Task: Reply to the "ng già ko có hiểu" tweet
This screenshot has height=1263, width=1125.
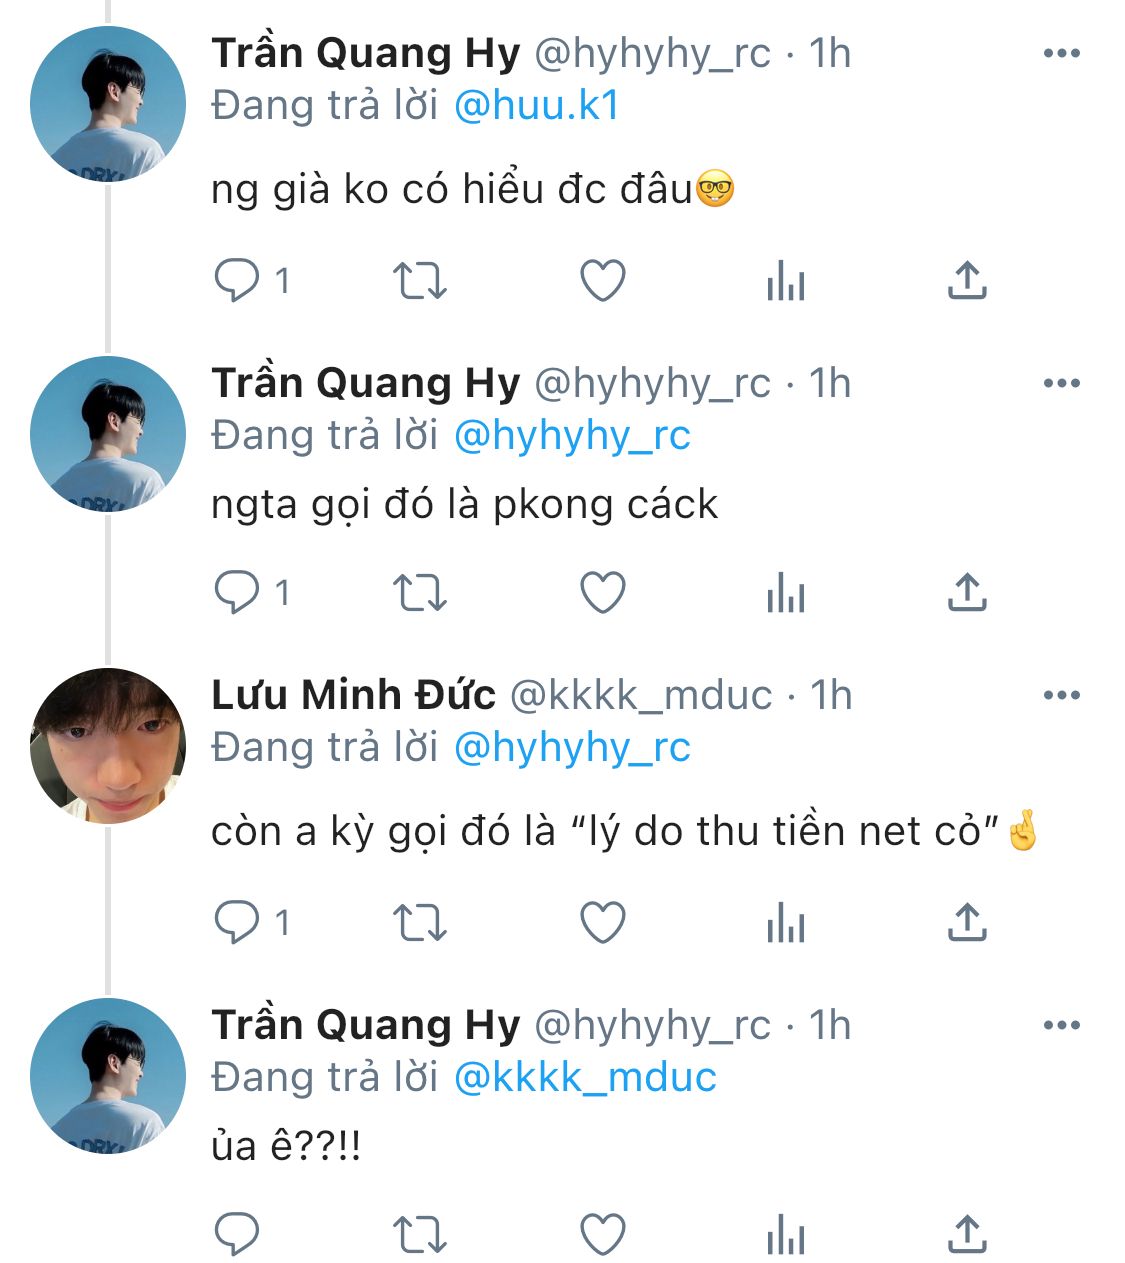Action: tap(237, 281)
